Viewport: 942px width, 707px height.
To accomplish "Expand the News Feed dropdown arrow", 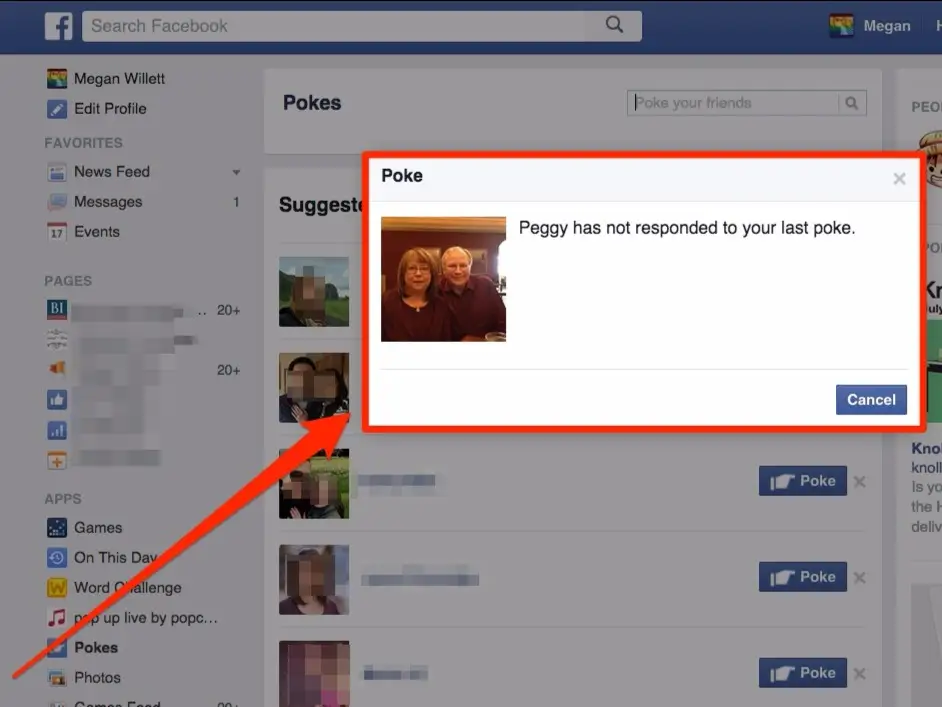I will (236, 172).
